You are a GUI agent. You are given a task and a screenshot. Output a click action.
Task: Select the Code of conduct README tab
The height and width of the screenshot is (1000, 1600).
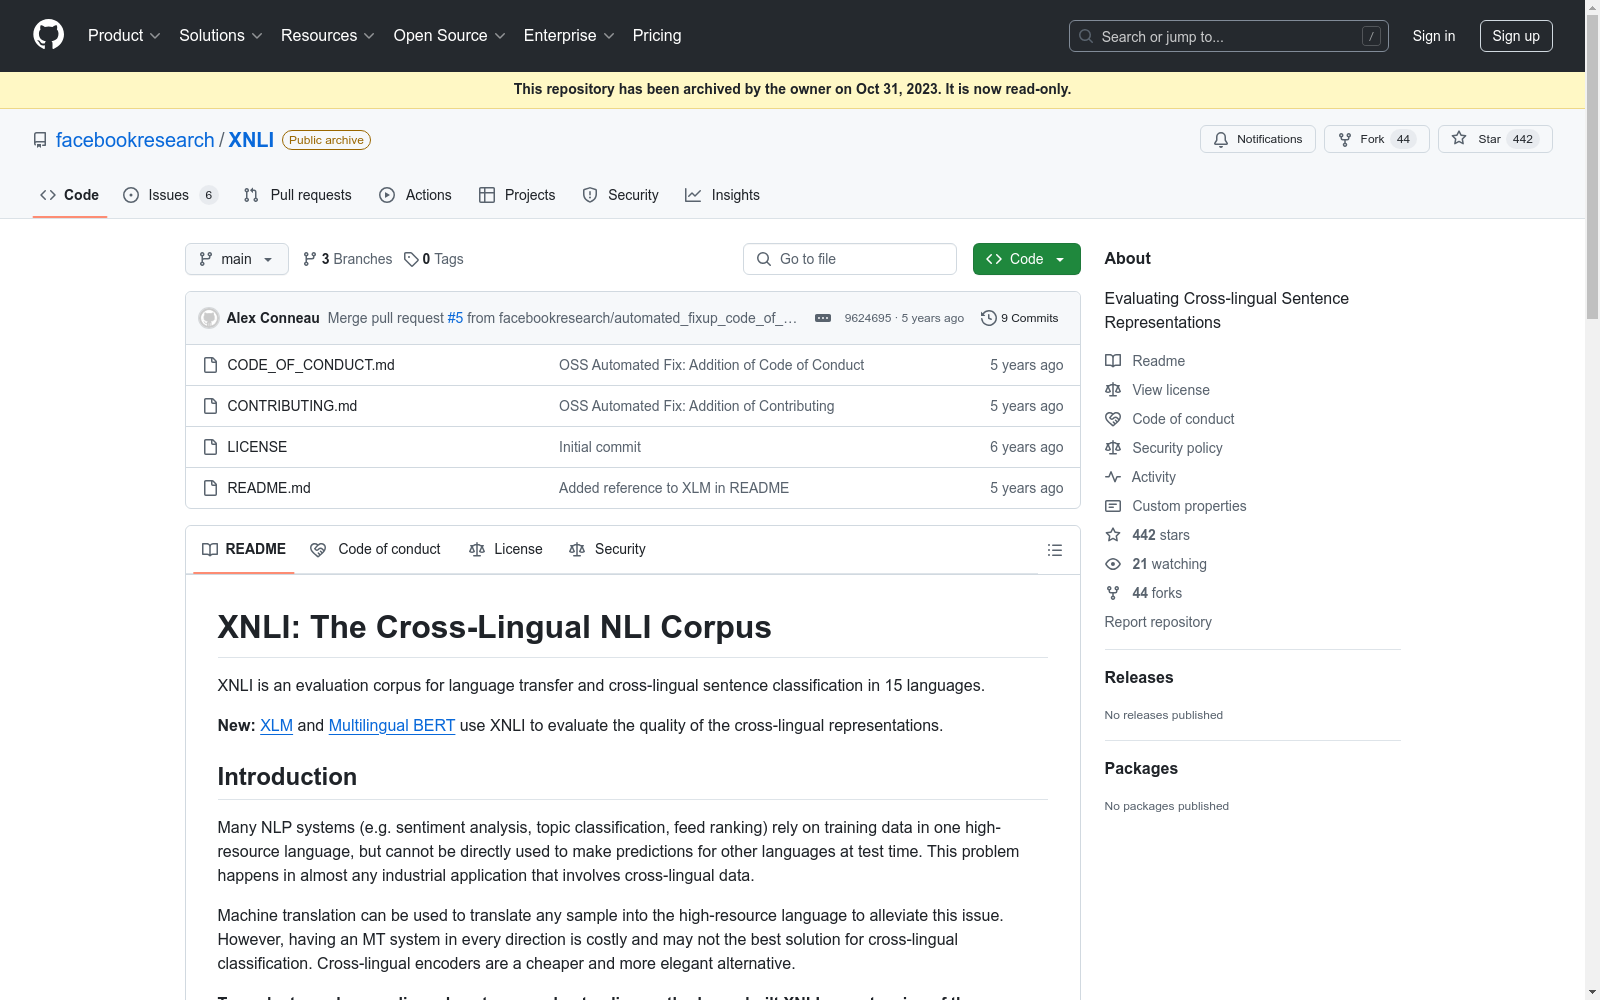click(x=376, y=549)
